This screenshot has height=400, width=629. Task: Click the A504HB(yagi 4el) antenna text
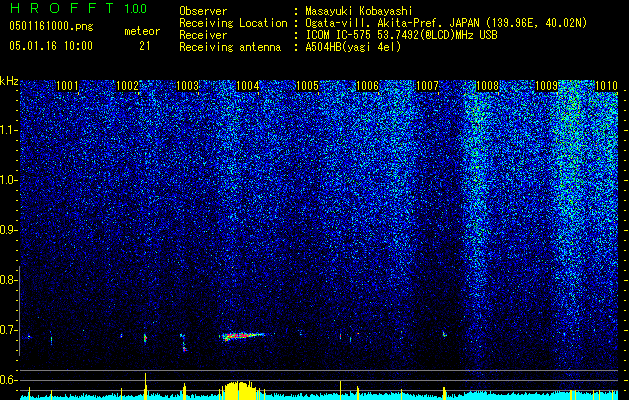tap(353, 47)
